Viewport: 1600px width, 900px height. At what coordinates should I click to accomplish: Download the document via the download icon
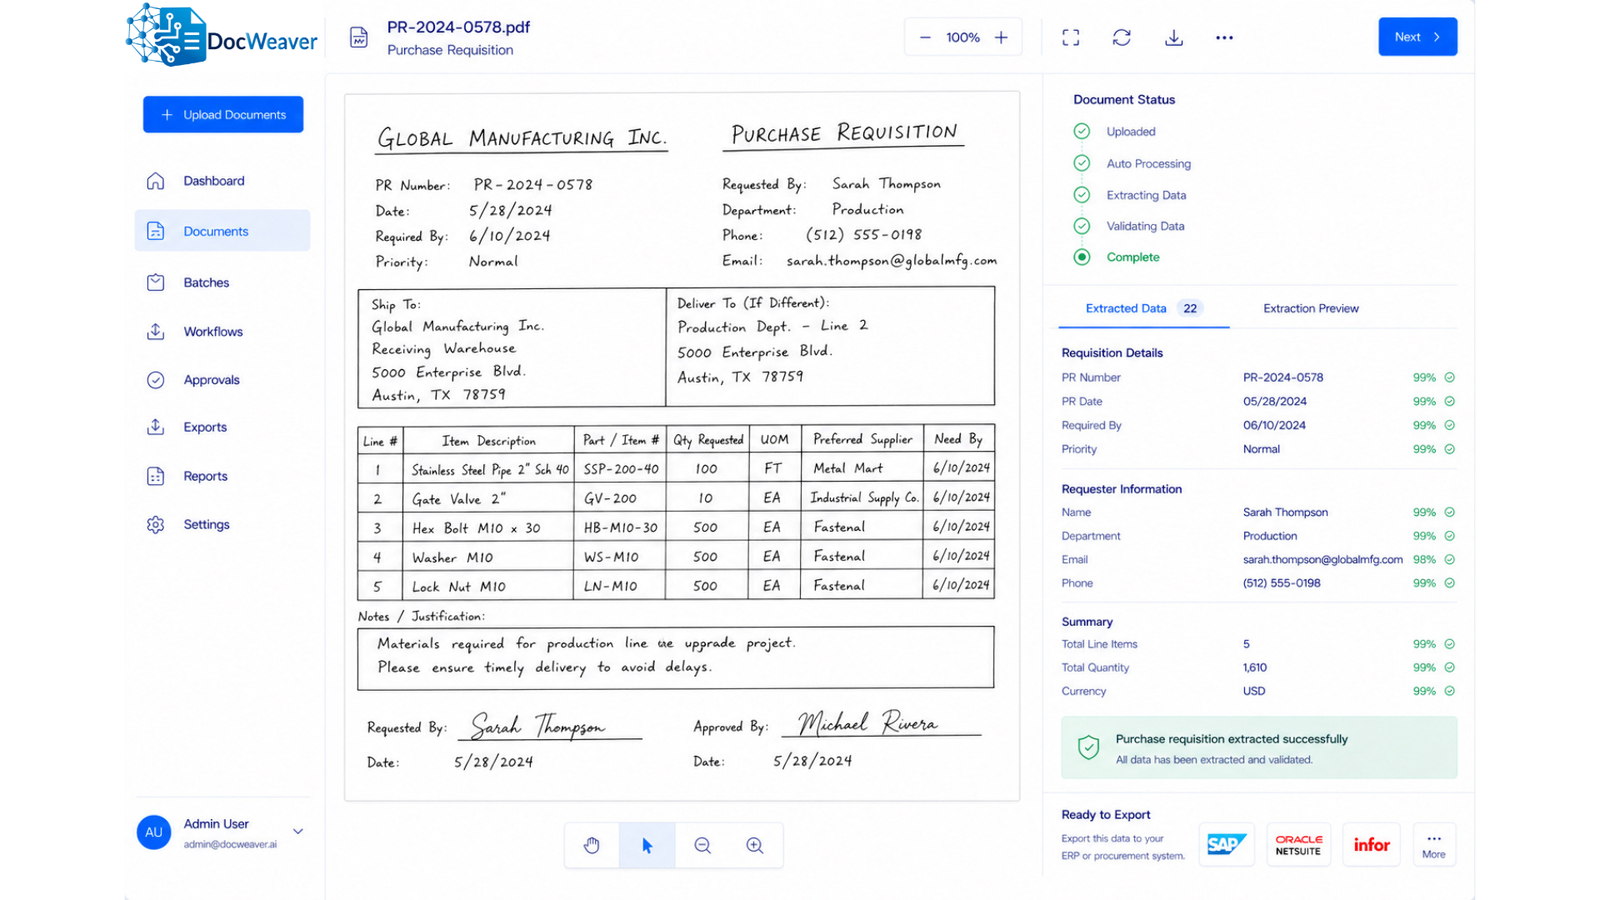[1174, 37]
